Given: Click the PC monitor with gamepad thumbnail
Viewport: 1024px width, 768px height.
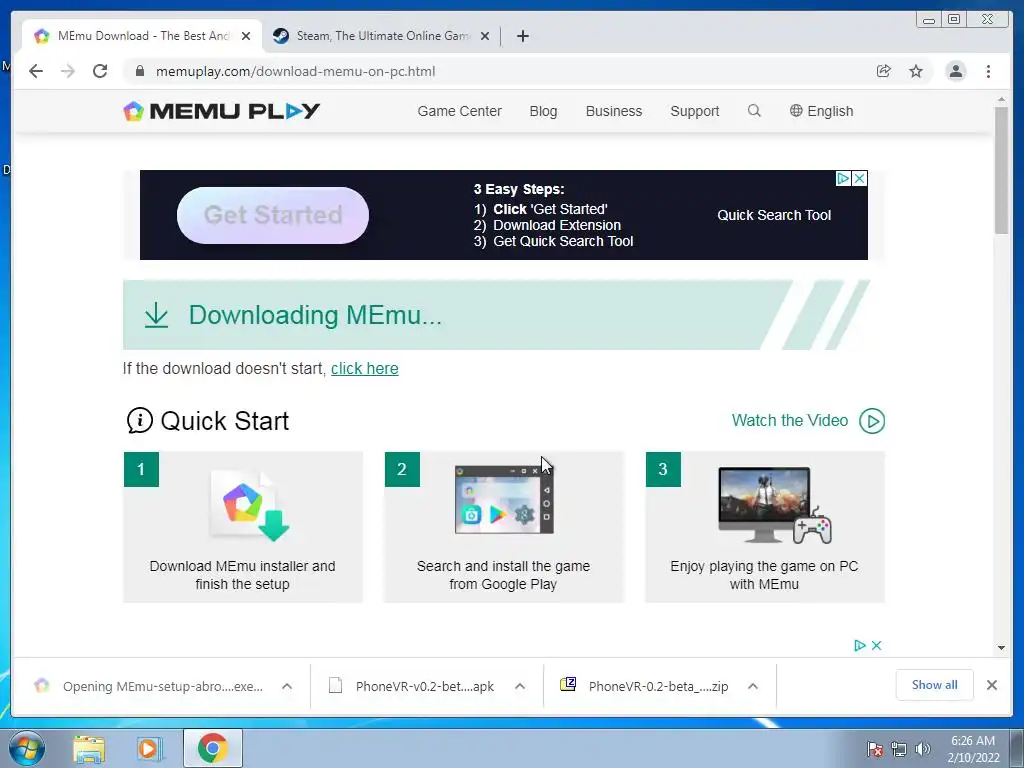Looking at the screenshot, I should point(775,505).
